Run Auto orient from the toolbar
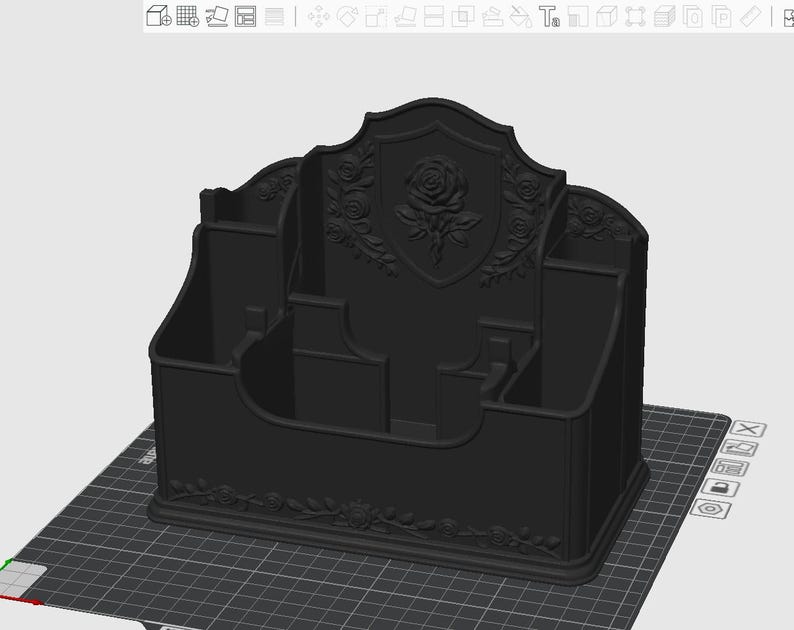This screenshot has width=794, height=630. click(x=217, y=16)
